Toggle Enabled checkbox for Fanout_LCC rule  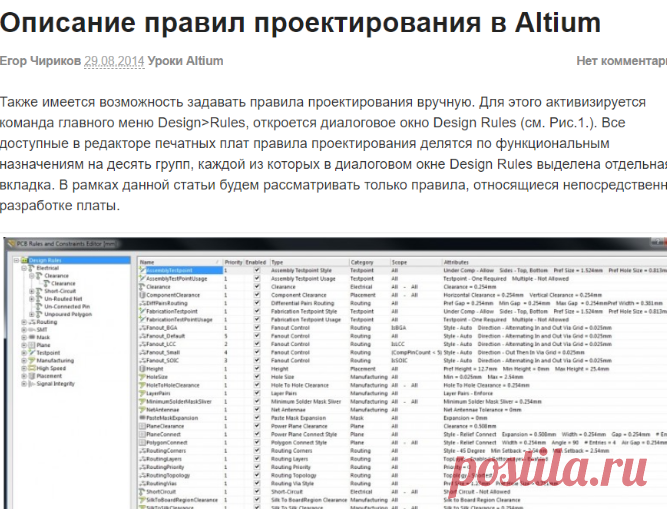(x=257, y=344)
